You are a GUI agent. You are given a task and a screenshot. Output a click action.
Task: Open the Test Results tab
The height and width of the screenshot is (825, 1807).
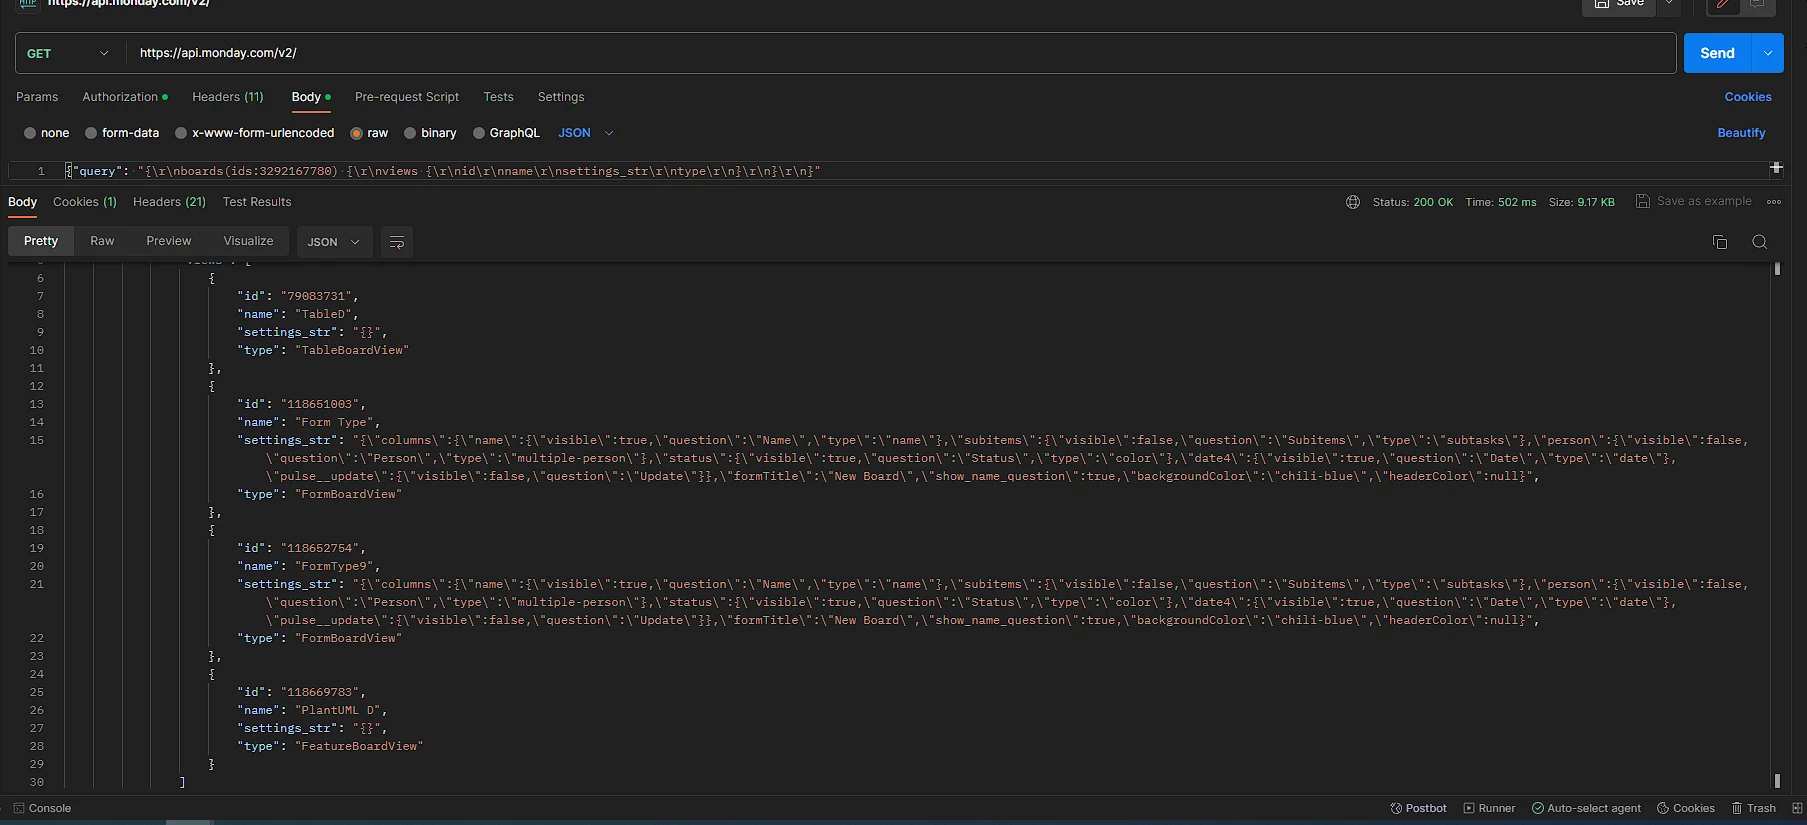point(257,202)
